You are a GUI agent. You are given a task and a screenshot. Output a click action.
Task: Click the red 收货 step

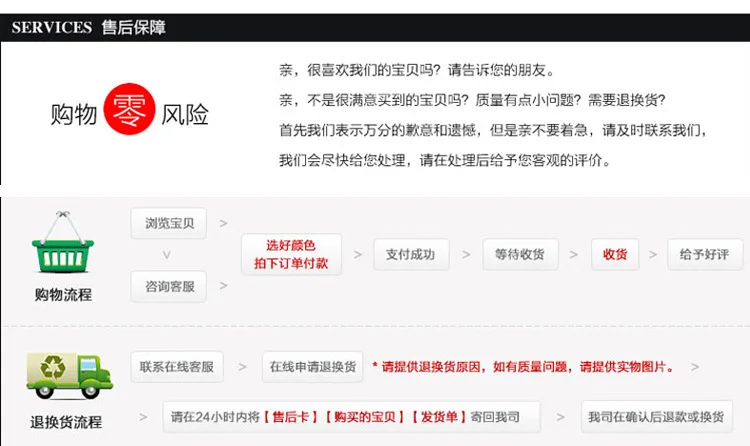(615, 254)
